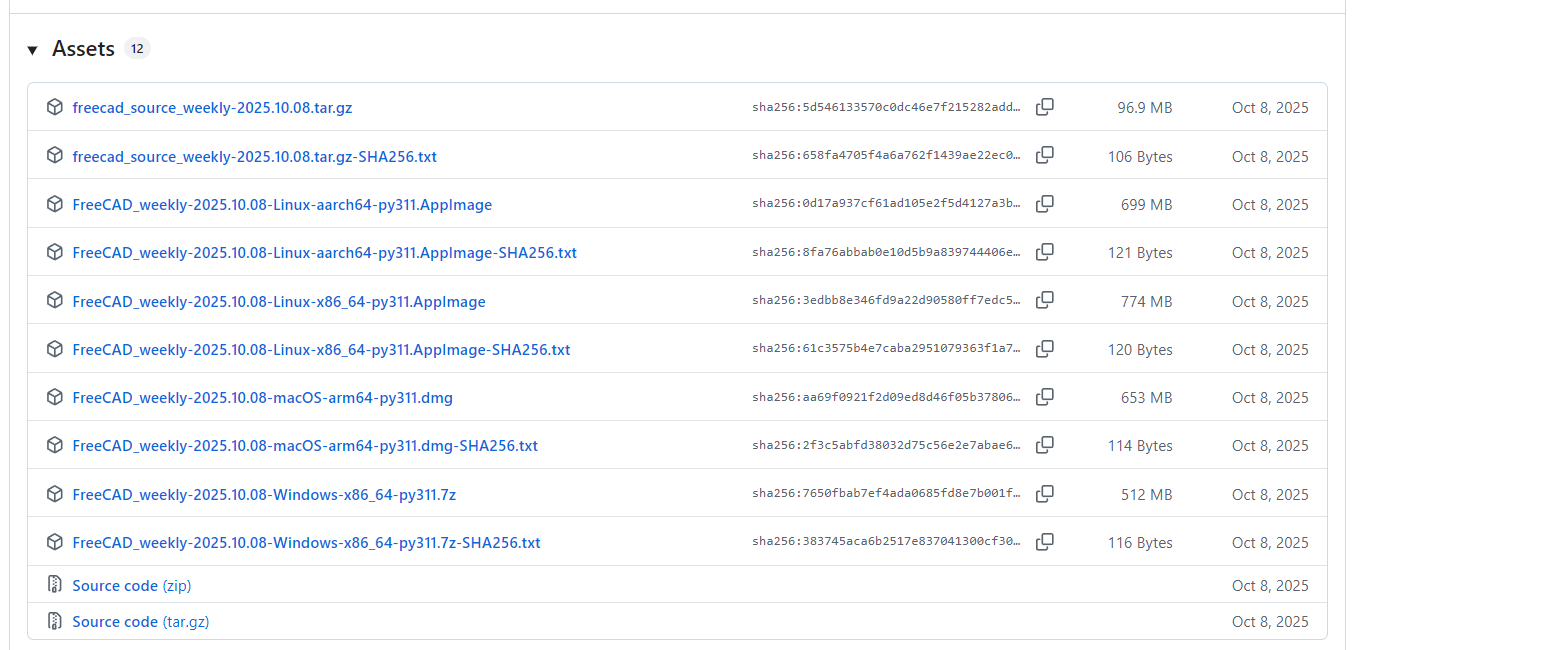Download Linux-x86_64-py311.AppImage file
1564x650 pixels.
[279, 302]
